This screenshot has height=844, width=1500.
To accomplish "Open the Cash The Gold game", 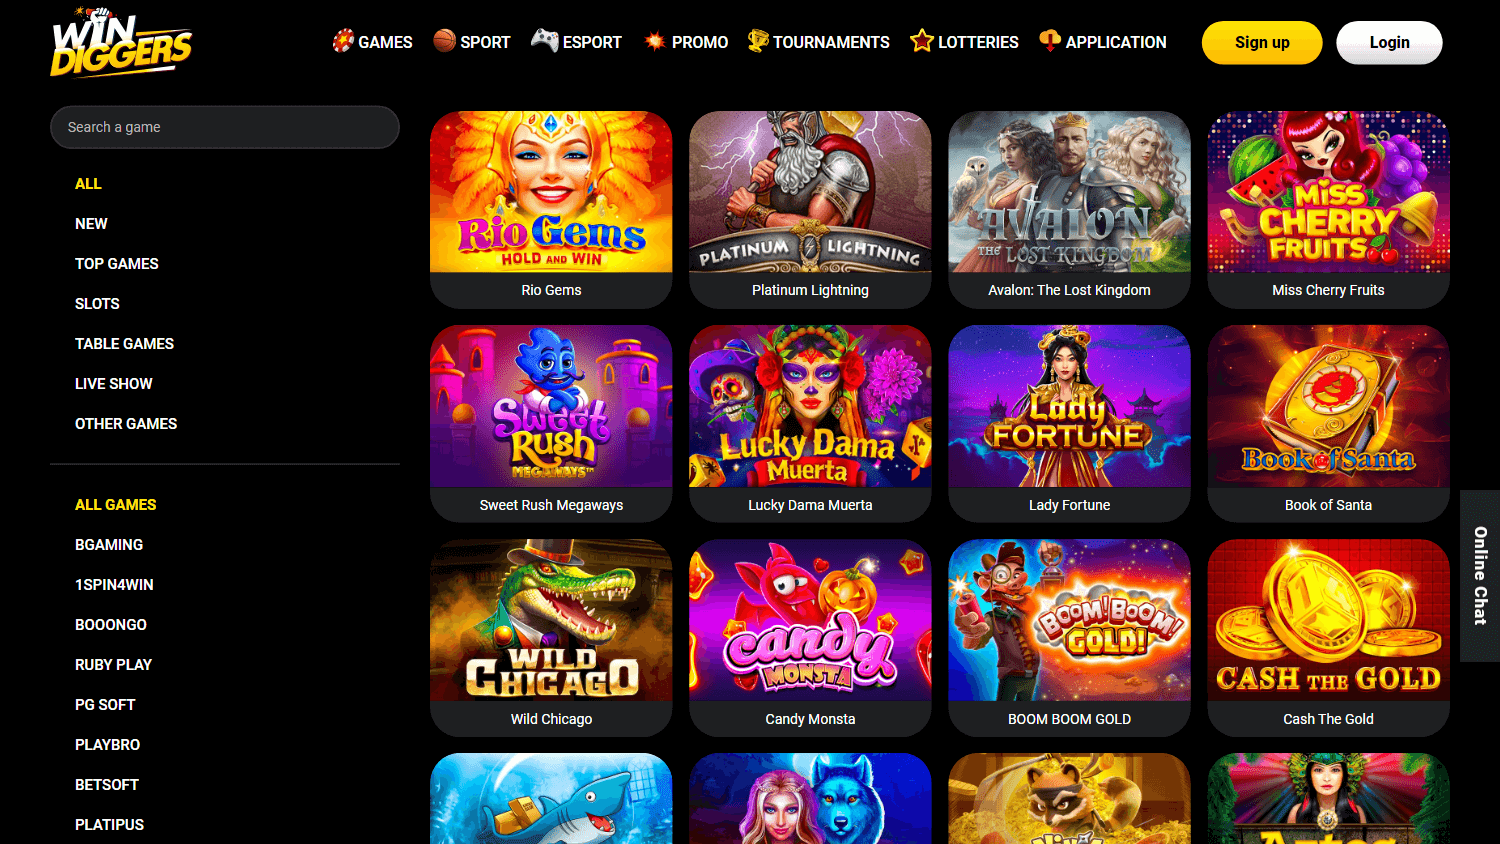I will [x=1328, y=638].
